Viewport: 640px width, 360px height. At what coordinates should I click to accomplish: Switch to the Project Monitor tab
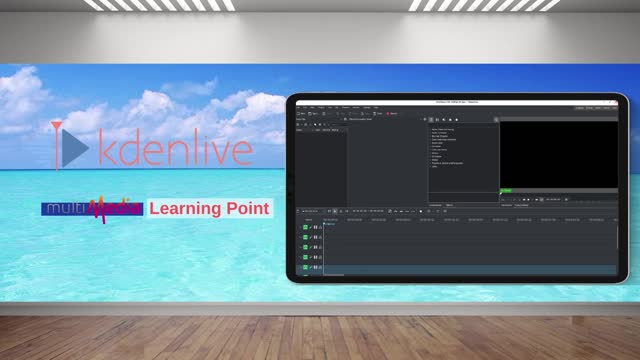522,205
